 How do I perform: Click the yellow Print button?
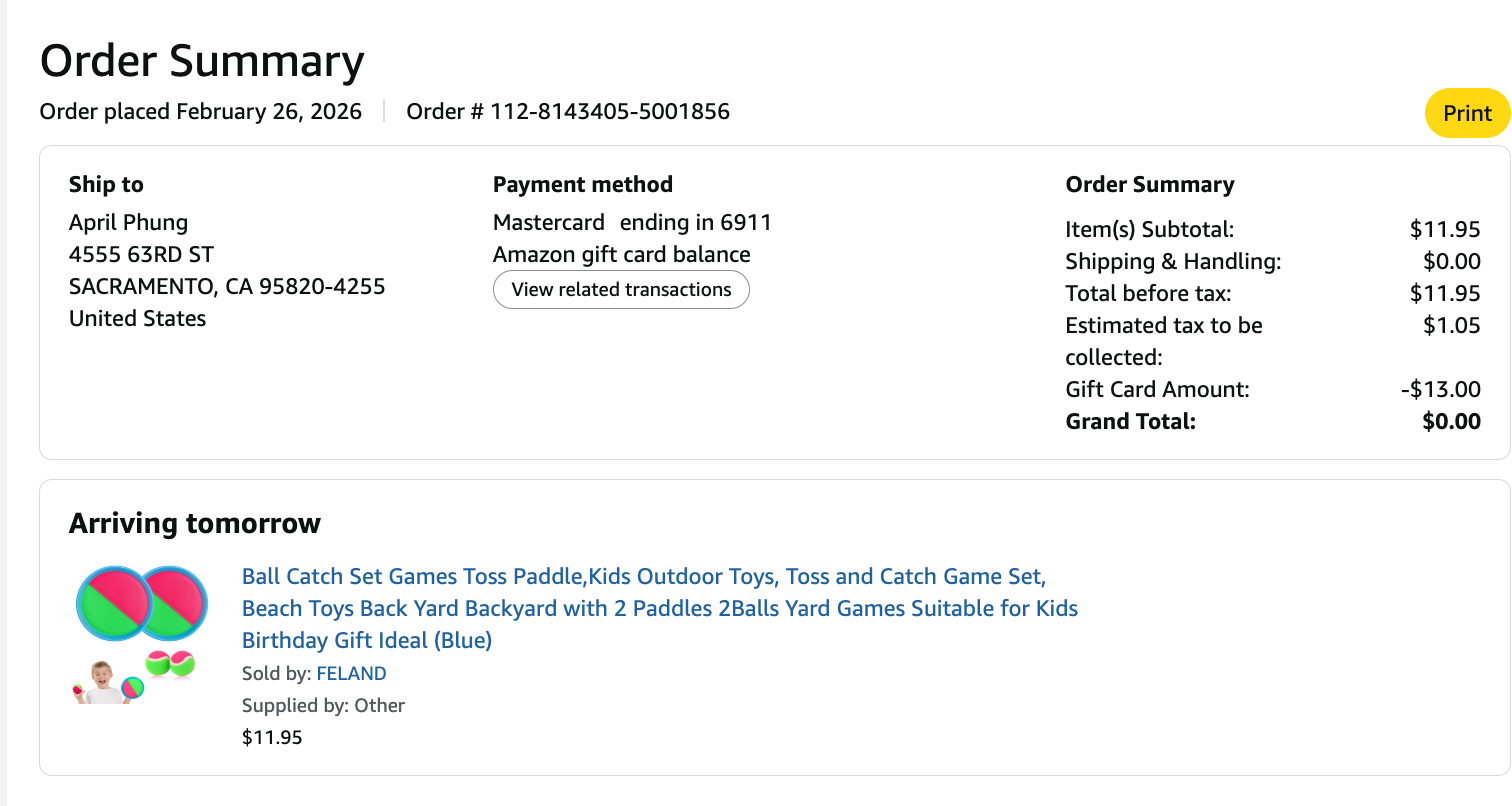[x=1467, y=113]
